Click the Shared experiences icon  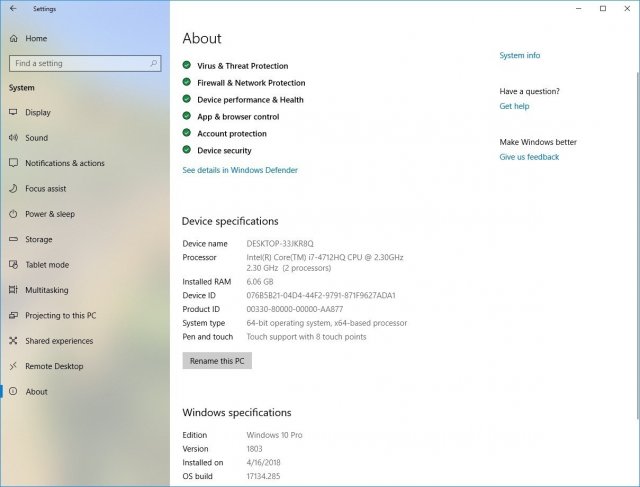coord(13,340)
